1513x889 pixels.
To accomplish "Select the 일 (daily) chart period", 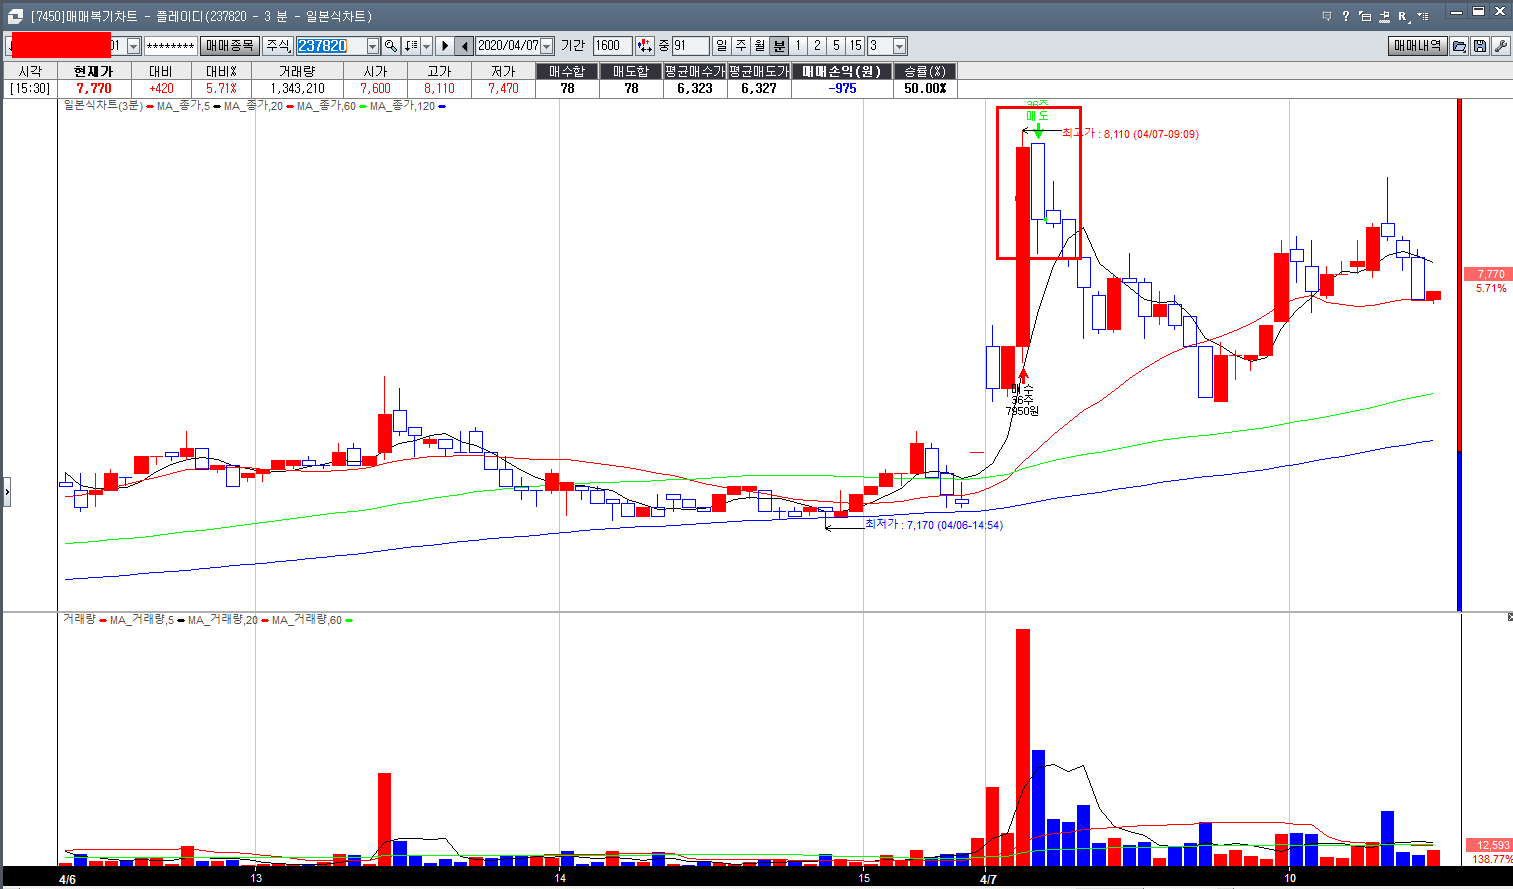I will 722,46.
